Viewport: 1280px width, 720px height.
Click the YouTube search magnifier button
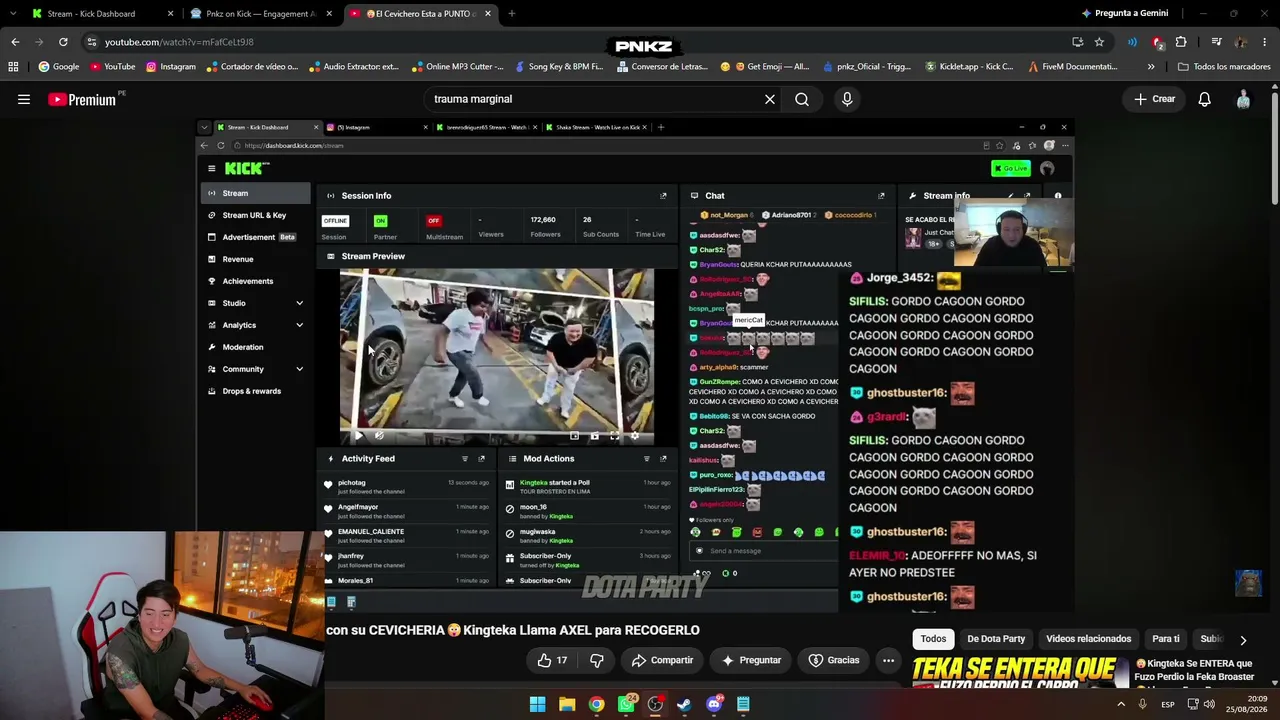802,99
